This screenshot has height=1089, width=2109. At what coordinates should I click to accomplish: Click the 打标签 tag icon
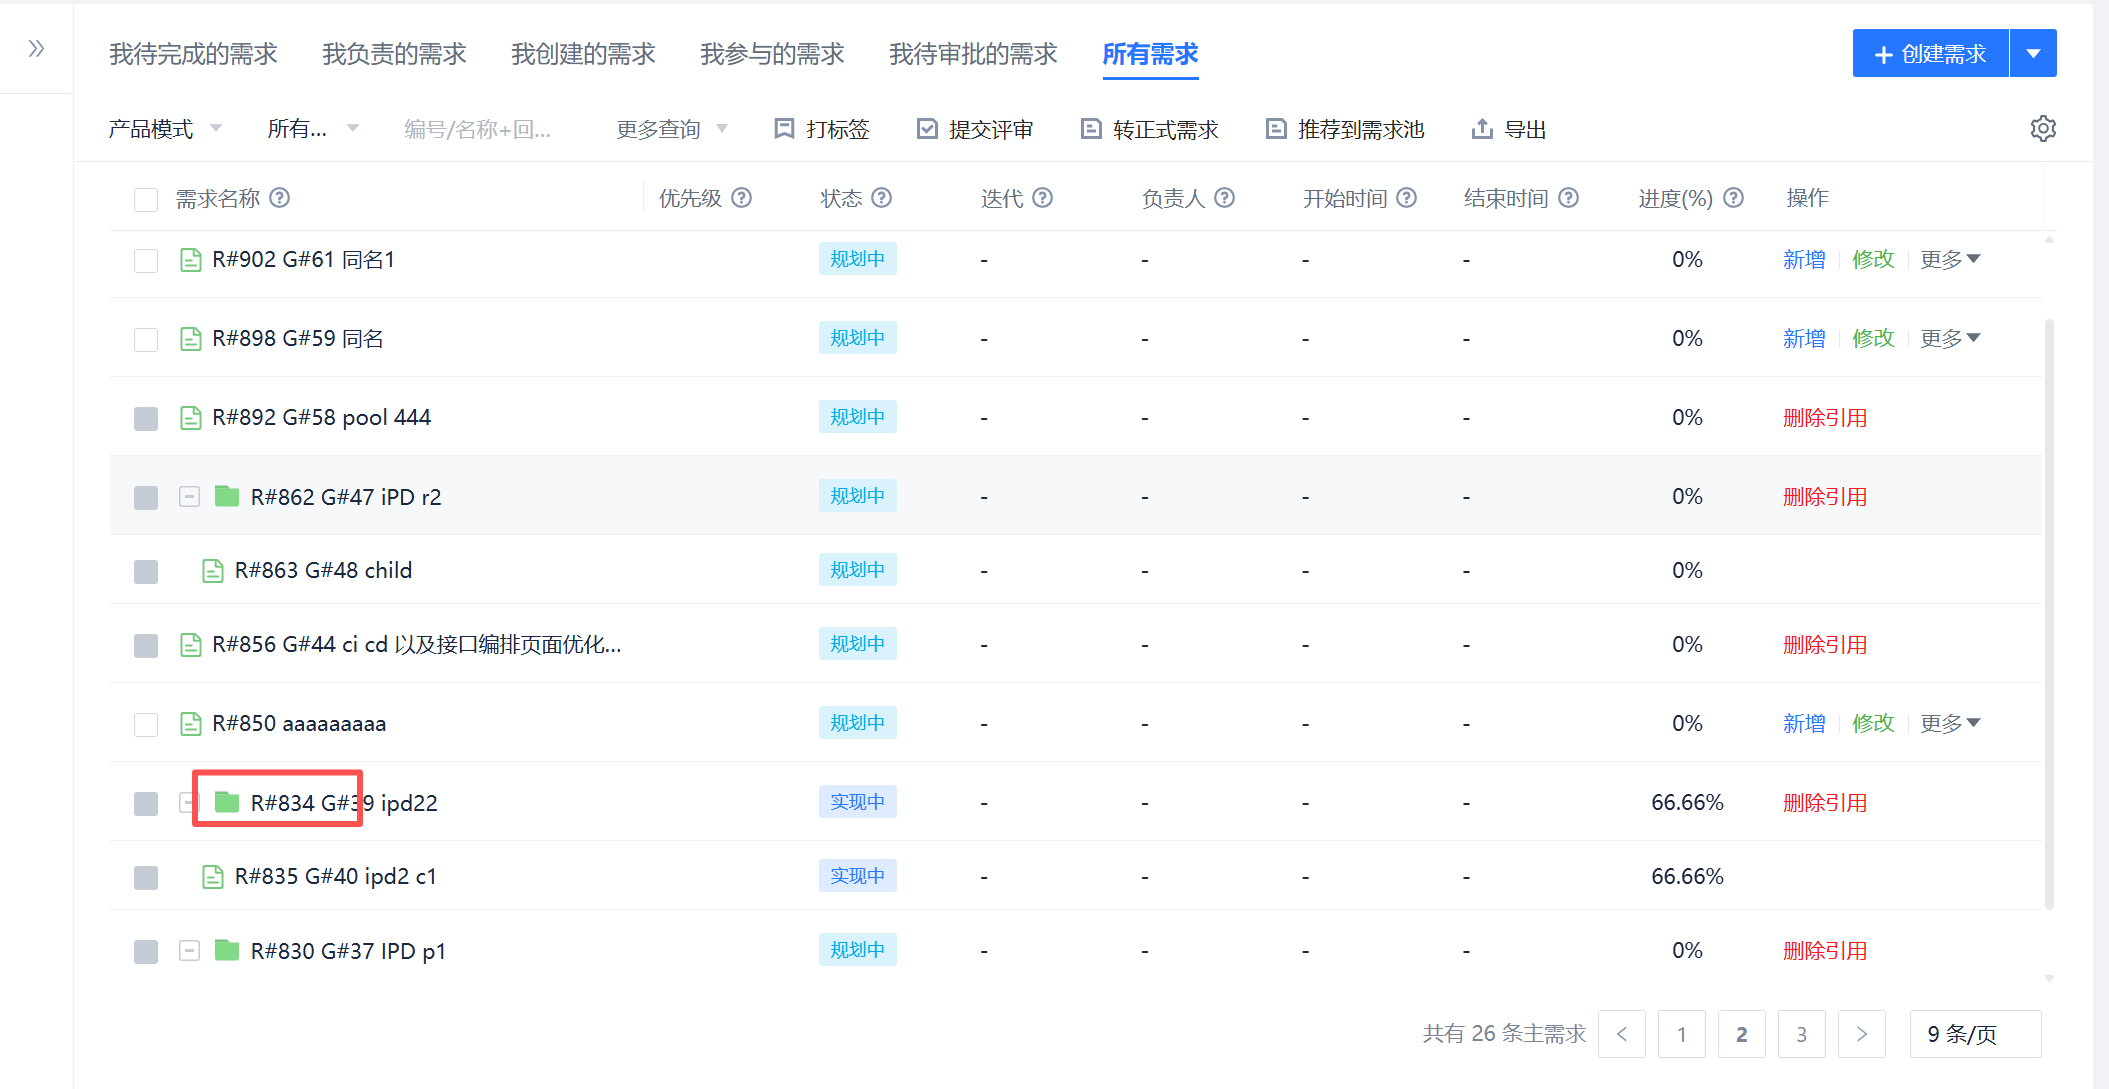[x=784, y=128]
